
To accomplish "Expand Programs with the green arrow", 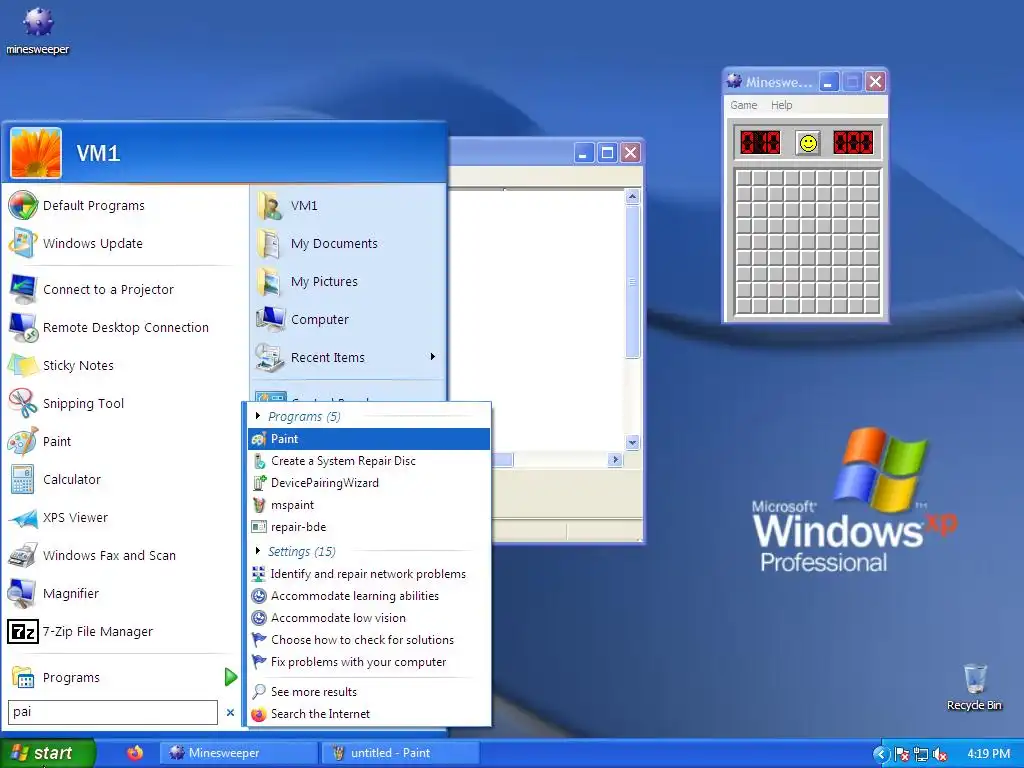I will (231, 677).
